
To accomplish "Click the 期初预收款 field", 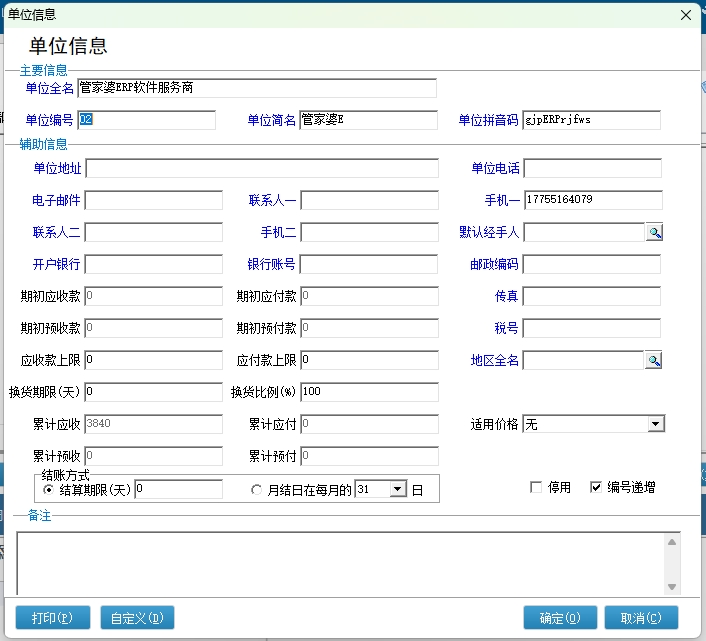I will (154, 328).
